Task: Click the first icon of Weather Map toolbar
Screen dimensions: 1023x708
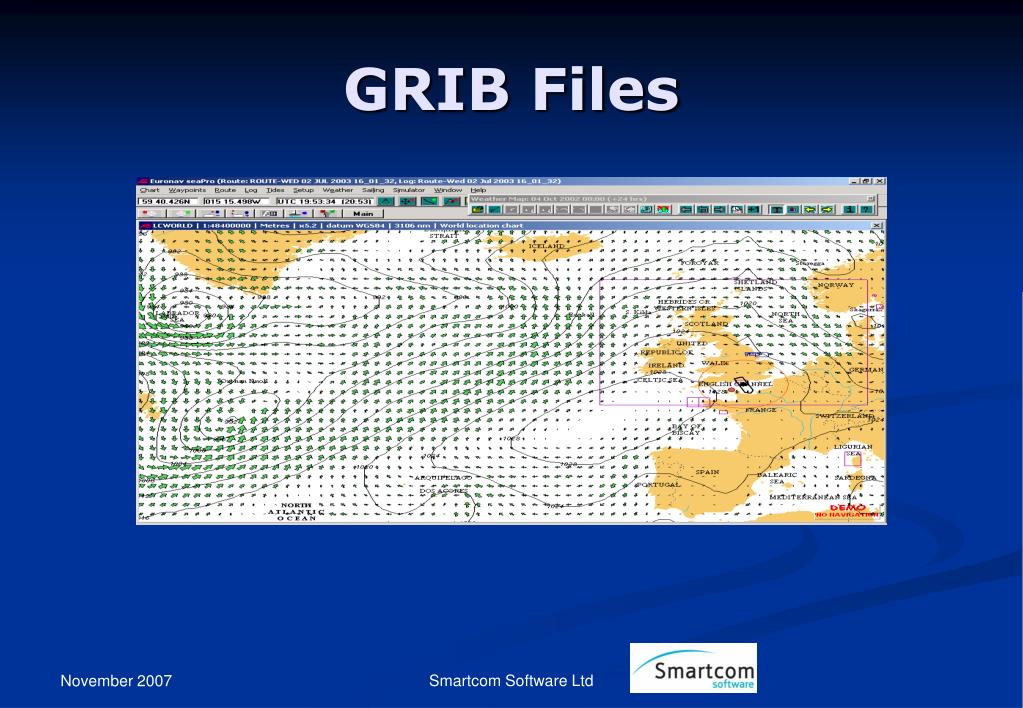Action: 478,209
